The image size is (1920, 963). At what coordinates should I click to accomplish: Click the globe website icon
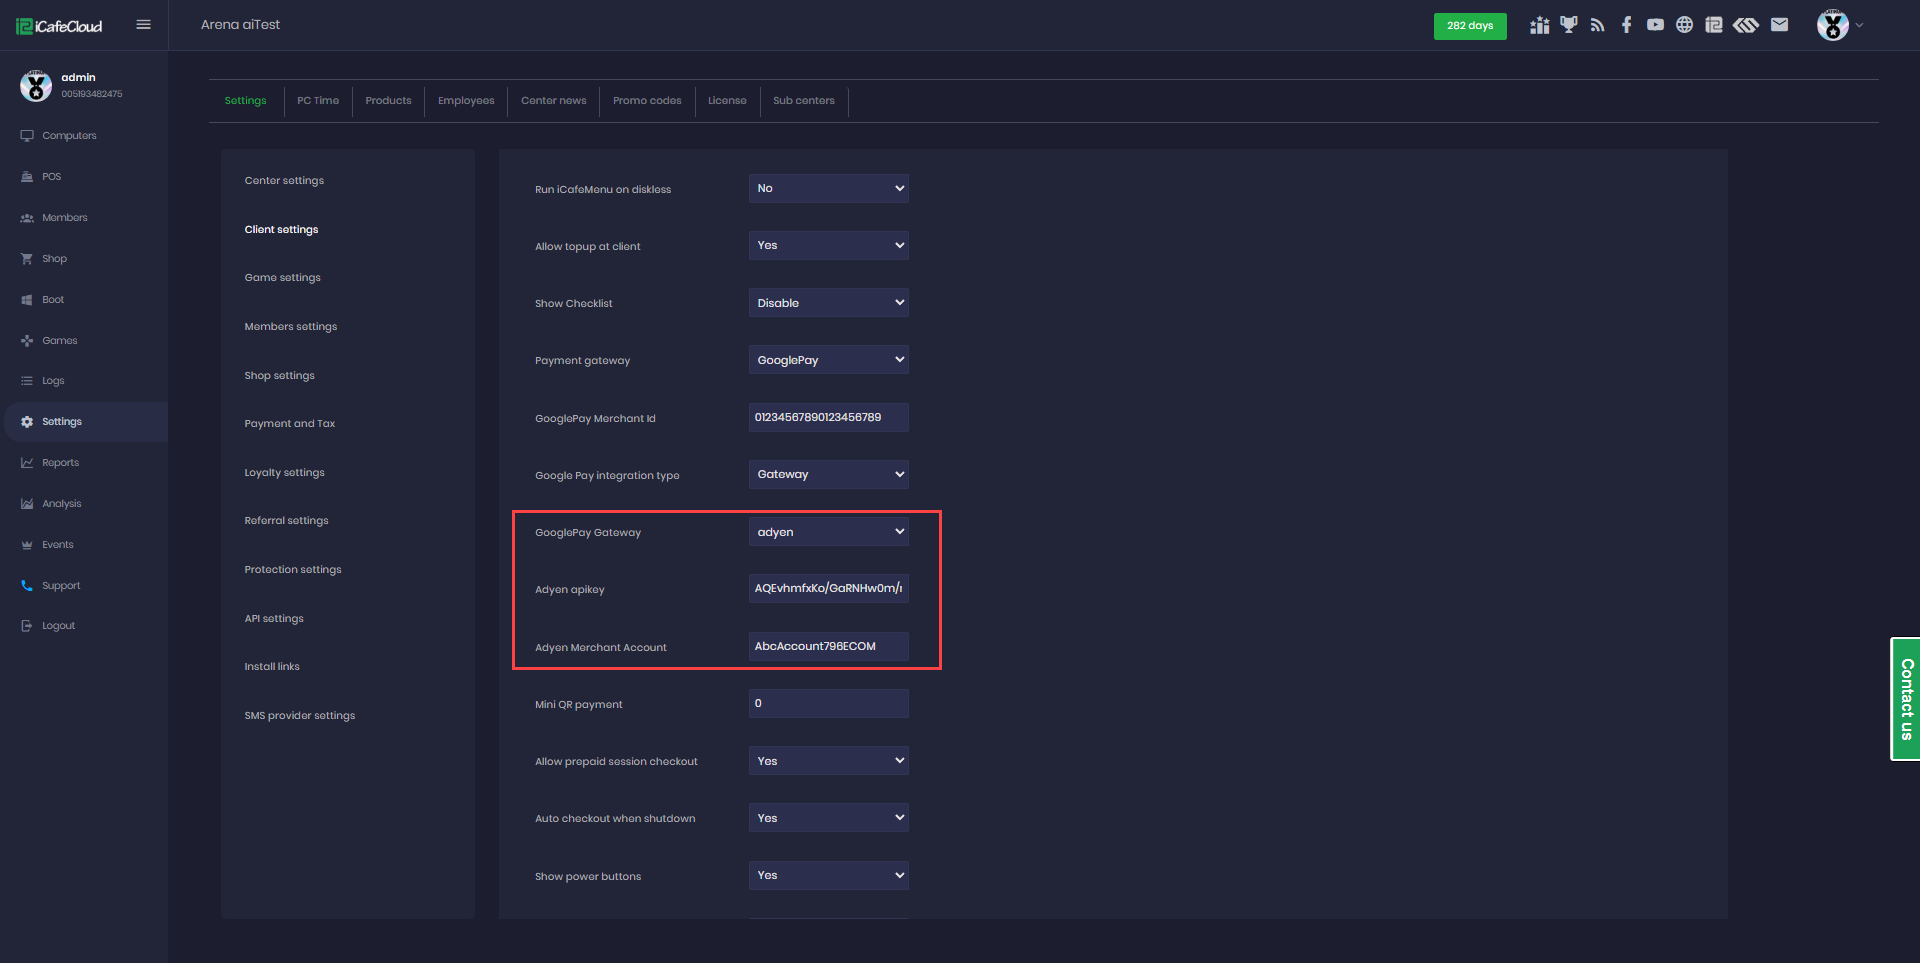1684,25
